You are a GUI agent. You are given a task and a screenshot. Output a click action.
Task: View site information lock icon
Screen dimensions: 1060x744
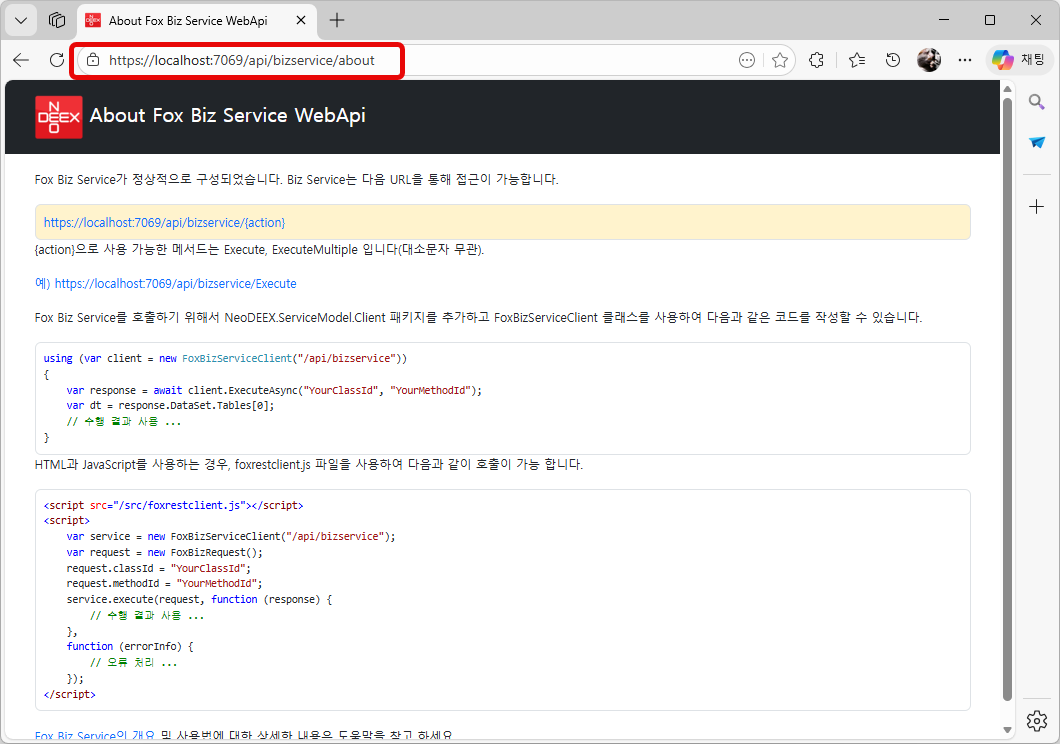[93, 60]
